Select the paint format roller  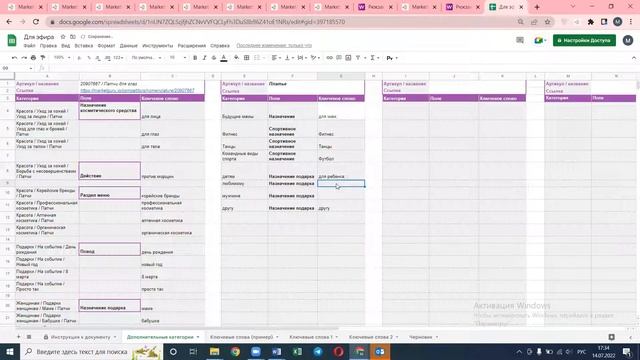42,58
